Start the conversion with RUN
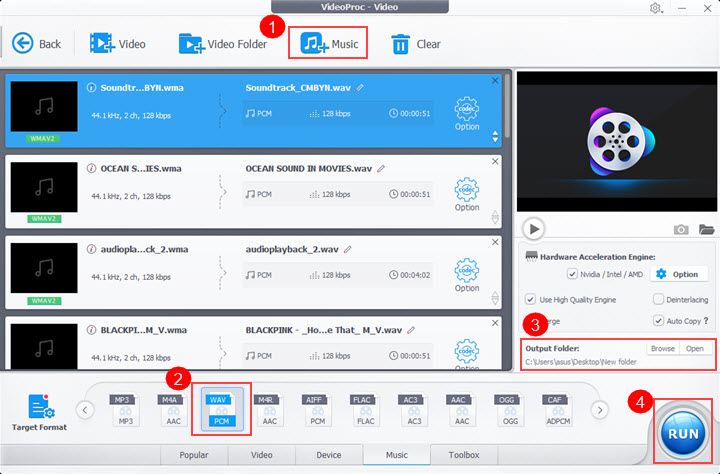720x474 pixels. click(x=683, y=433)
